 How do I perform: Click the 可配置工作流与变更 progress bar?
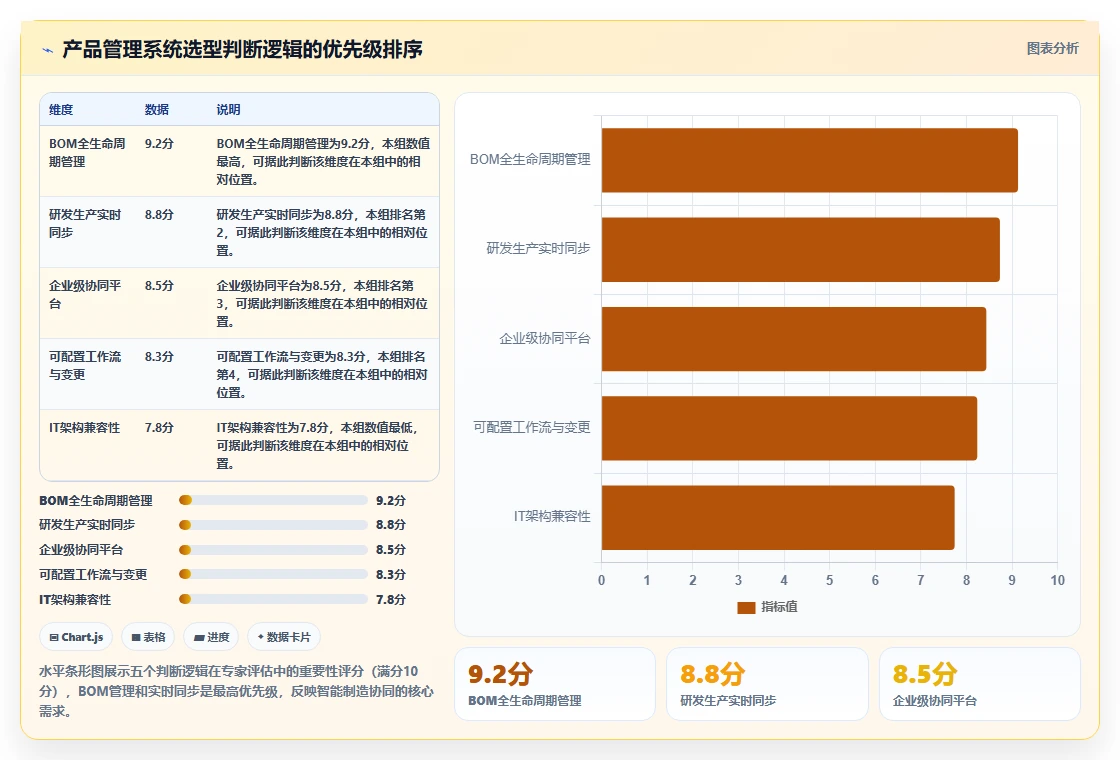[x=273, y=574]
